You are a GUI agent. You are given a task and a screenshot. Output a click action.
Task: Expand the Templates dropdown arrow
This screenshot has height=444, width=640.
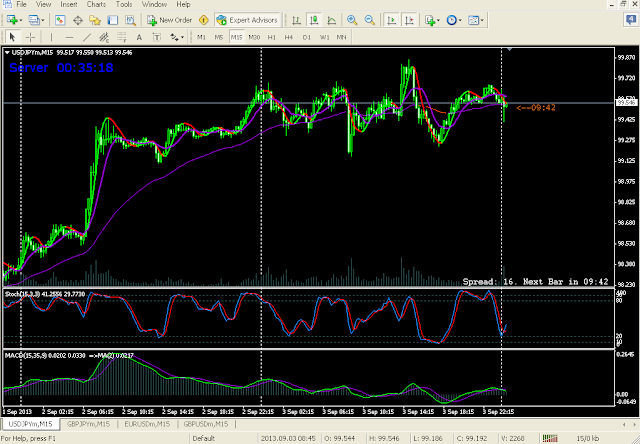pos(482,20)
